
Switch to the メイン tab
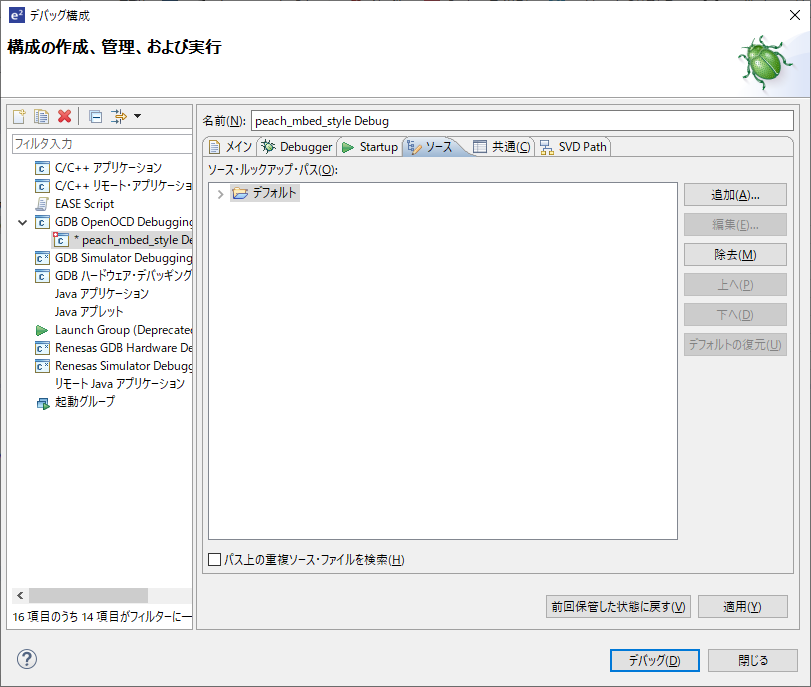pos(230,147)
